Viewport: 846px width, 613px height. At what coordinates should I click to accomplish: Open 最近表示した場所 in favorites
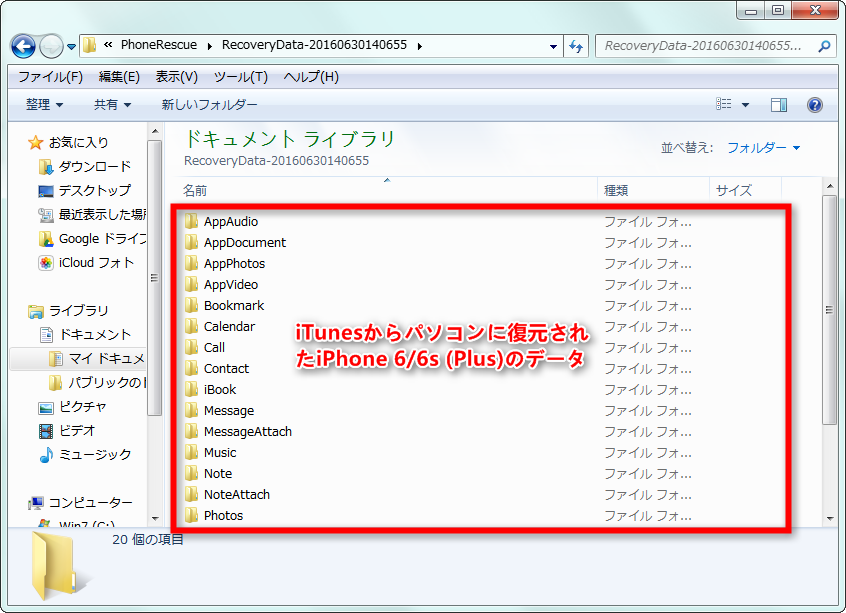[102, 215]
